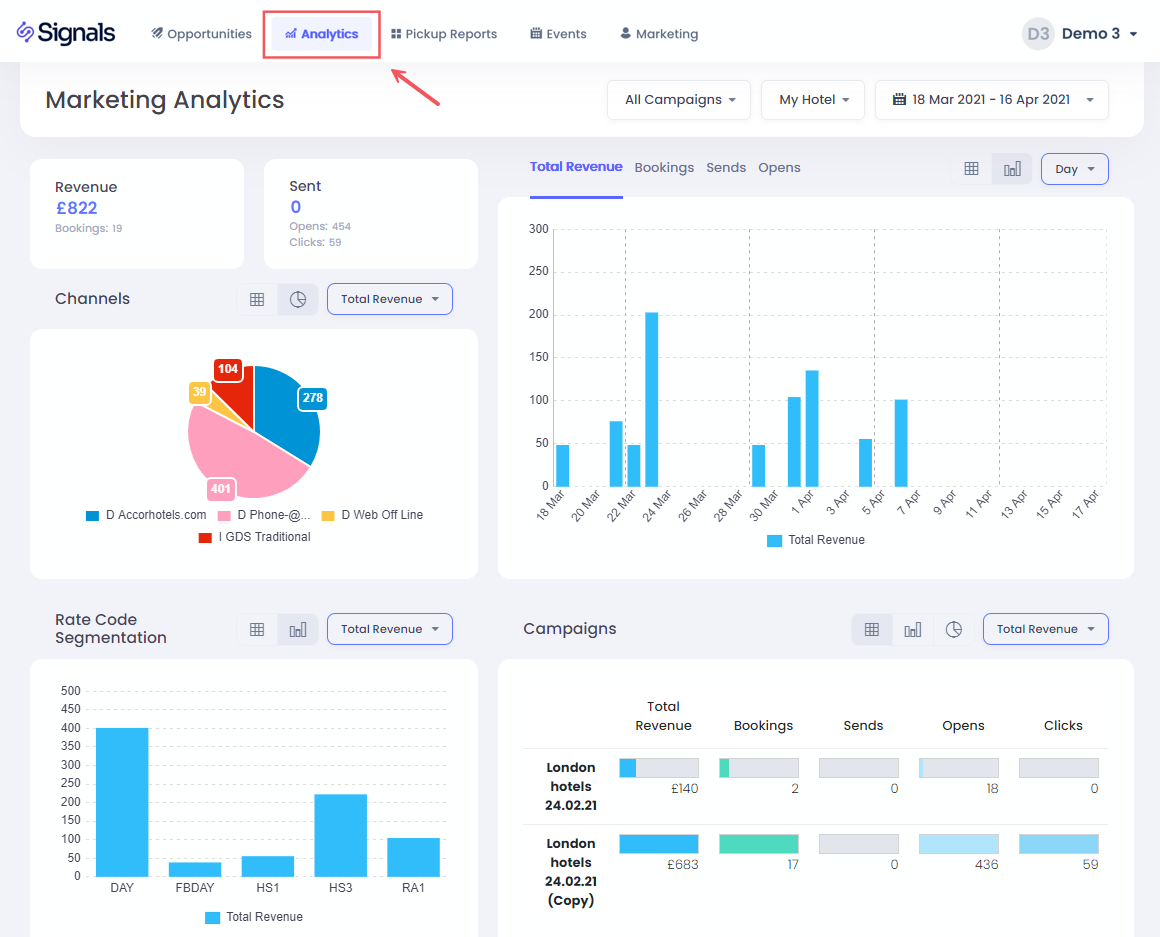Show Total Revenue chart as table grid
The height and width of the screenshot is (937, 1160).
971,169
